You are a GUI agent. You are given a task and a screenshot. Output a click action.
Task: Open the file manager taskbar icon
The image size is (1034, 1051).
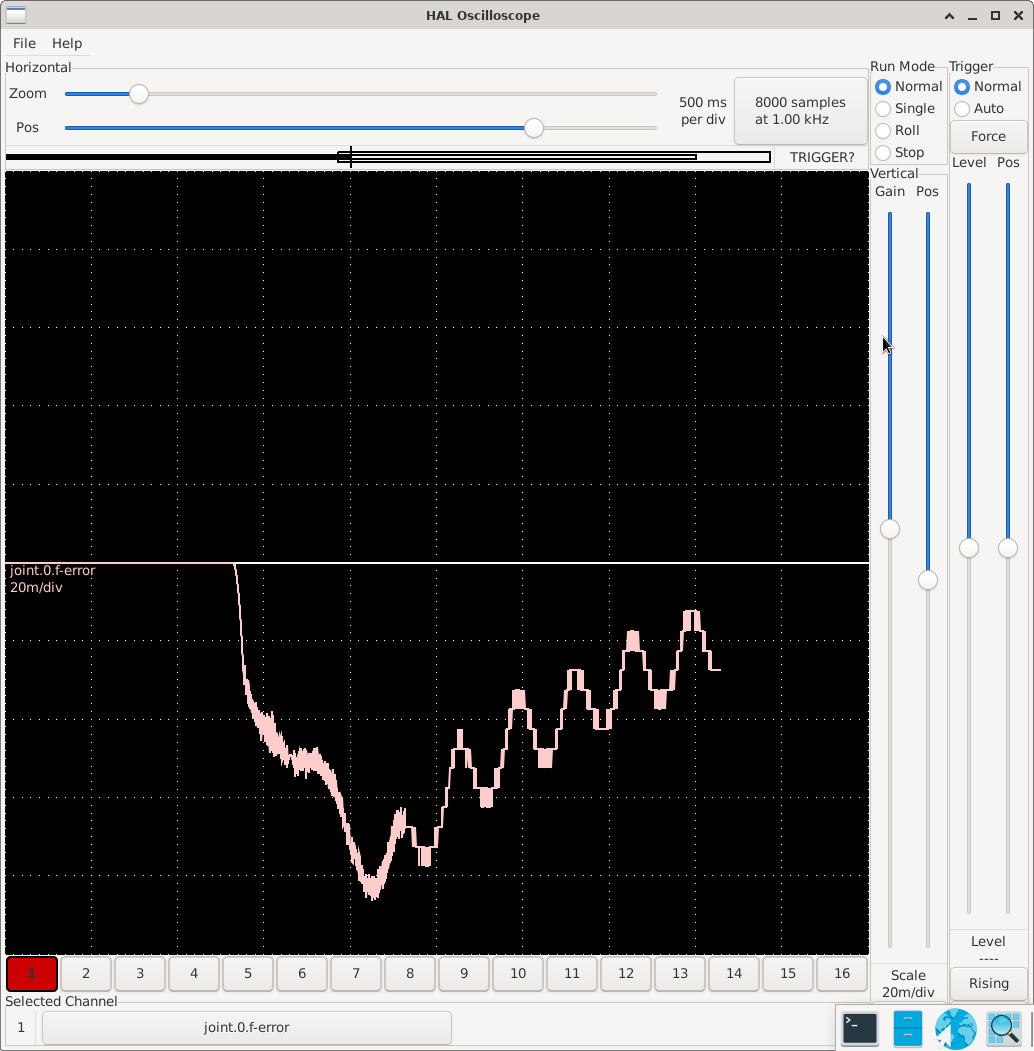[x=908, y=1028]
